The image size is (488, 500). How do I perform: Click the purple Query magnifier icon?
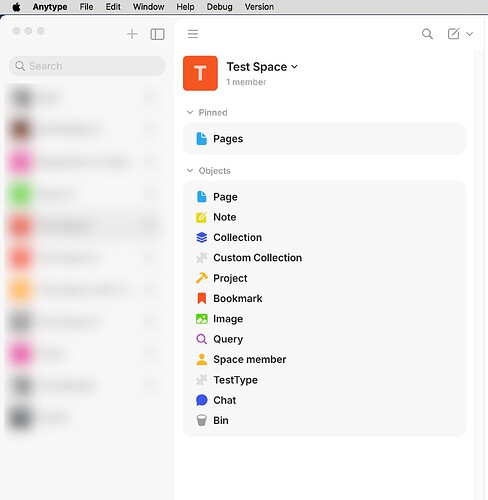pos(201,339)
